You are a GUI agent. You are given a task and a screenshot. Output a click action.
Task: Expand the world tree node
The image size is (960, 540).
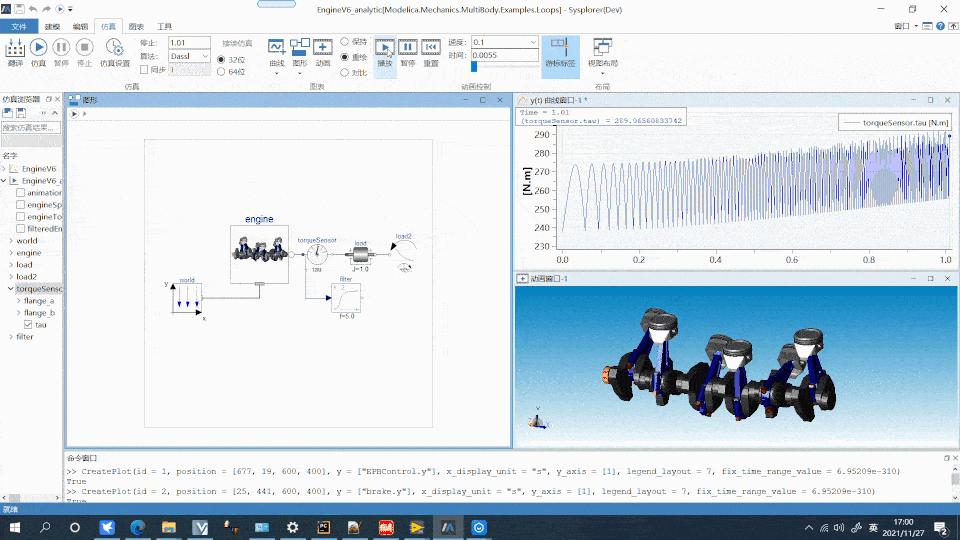(11, 241)
